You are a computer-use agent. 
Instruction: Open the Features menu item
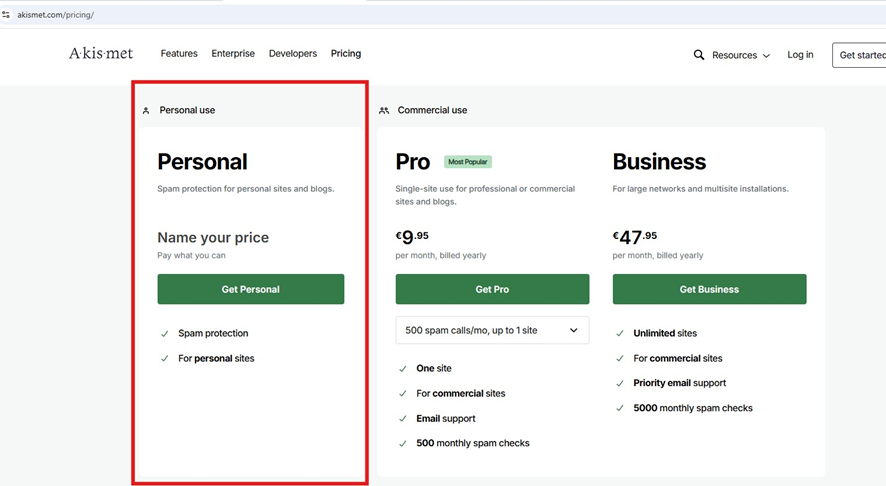click(x=179, y=54)
